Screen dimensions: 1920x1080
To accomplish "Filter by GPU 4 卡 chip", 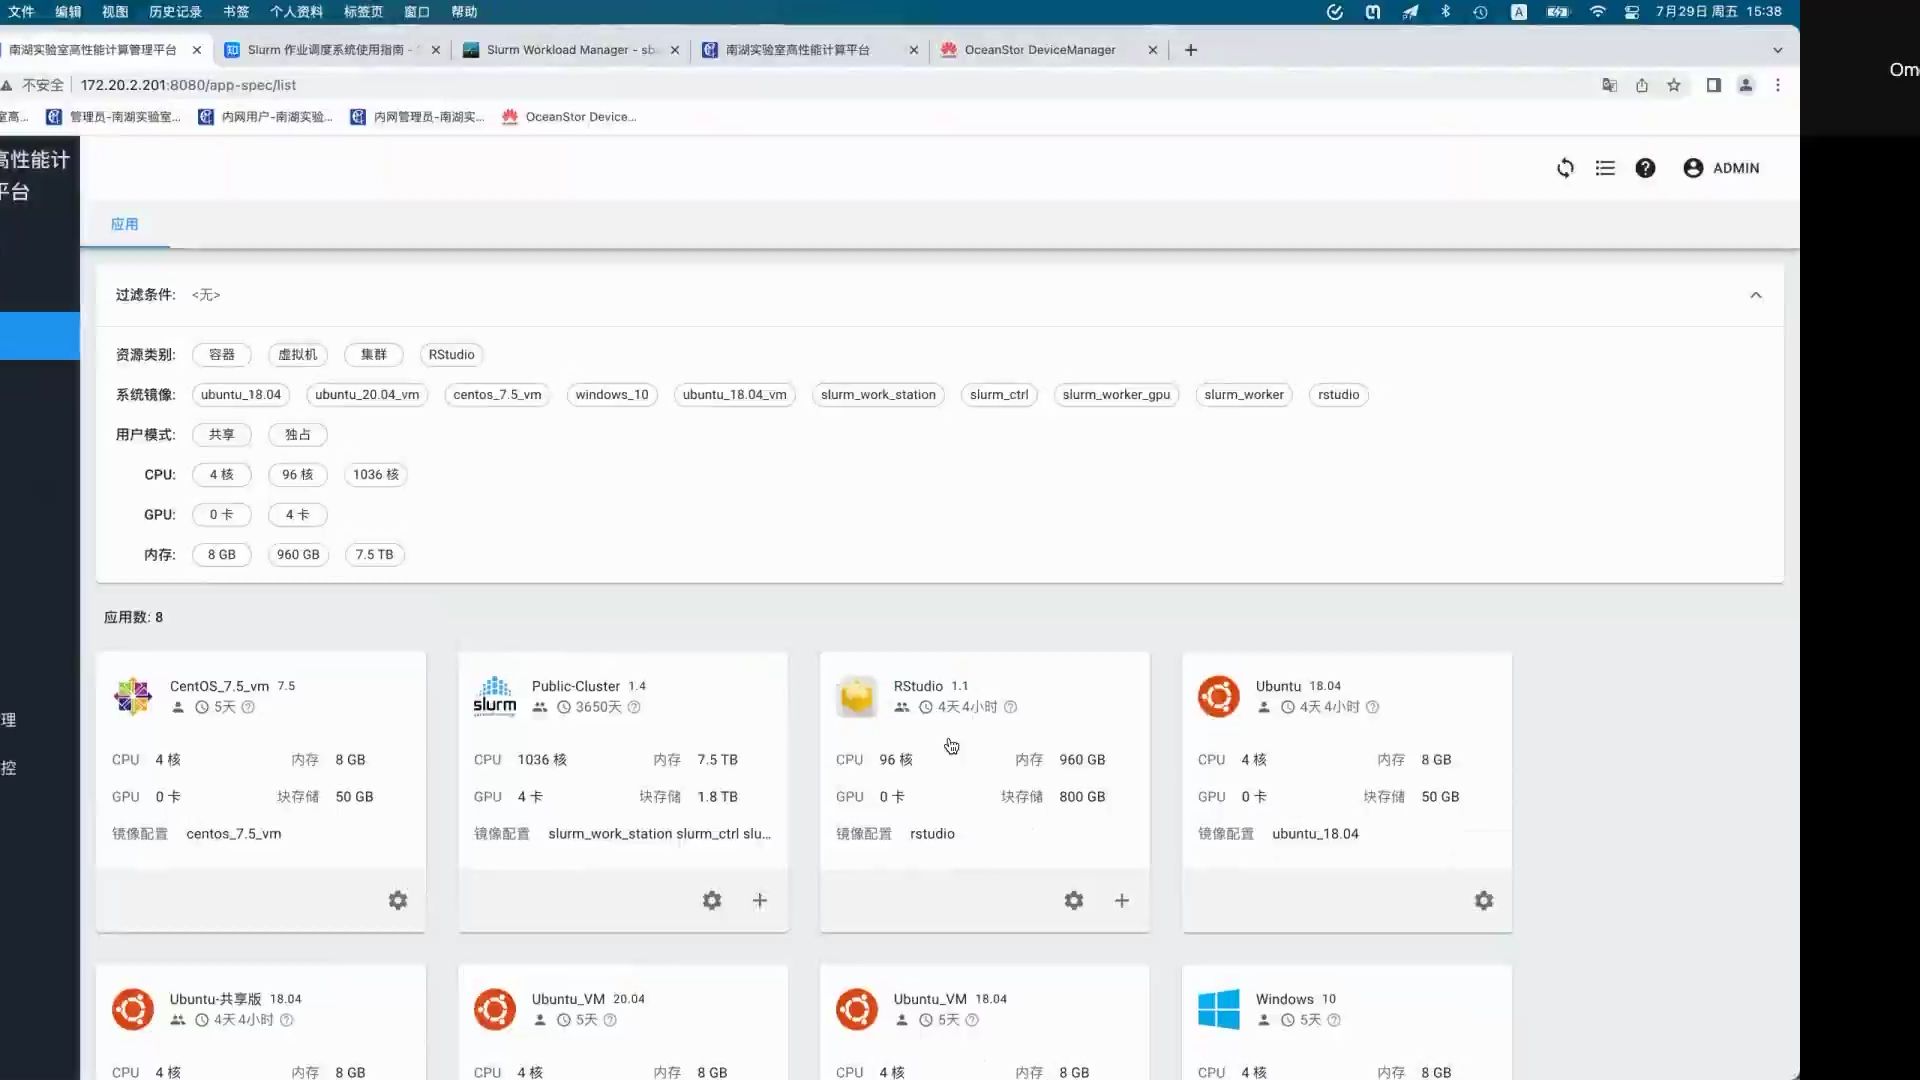I will coord(298,514).
